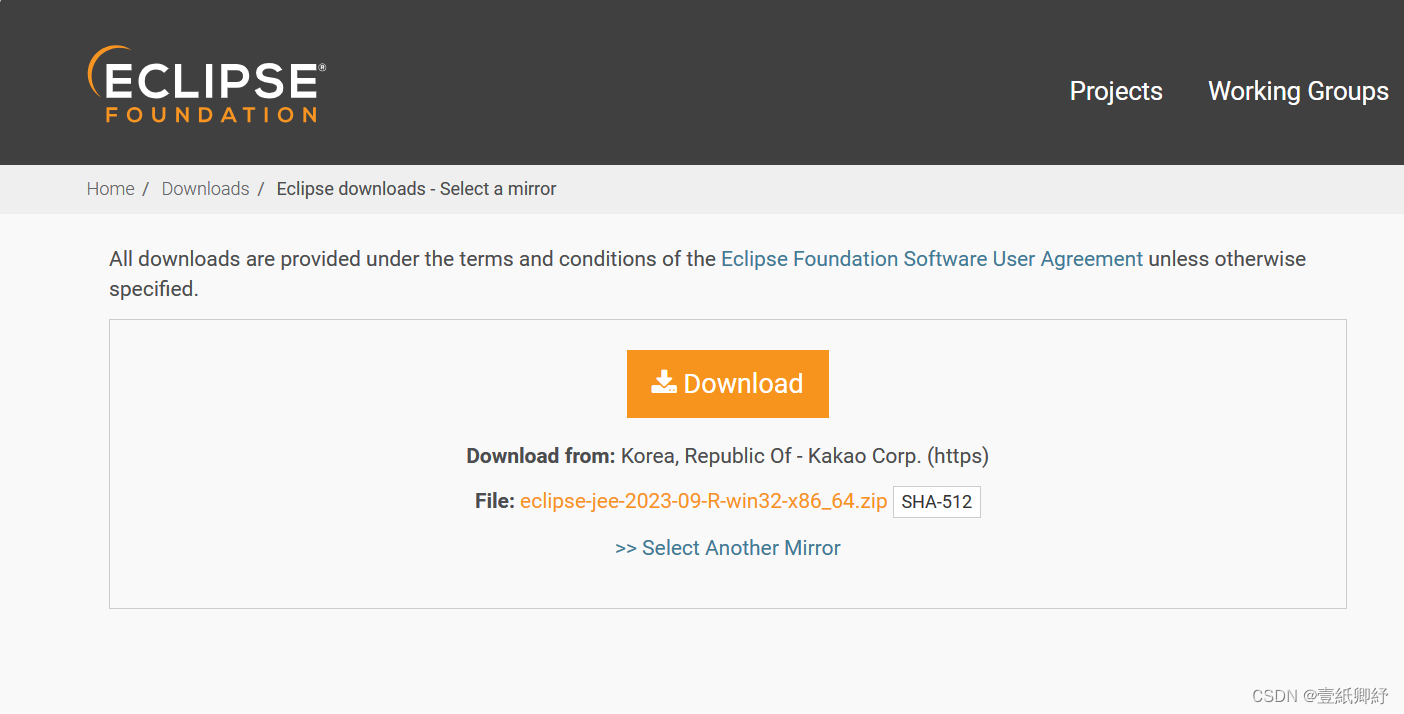
Task: Click the 'File:' bold label
Action: tap(495, 501)
